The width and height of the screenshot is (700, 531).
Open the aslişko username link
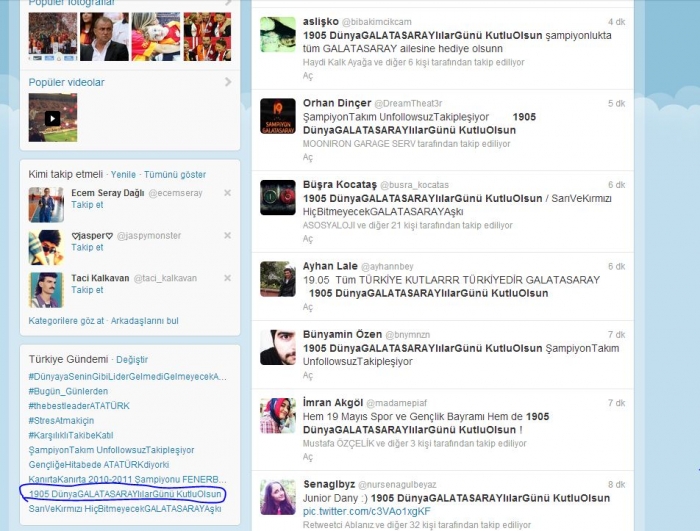coord(321,21)
